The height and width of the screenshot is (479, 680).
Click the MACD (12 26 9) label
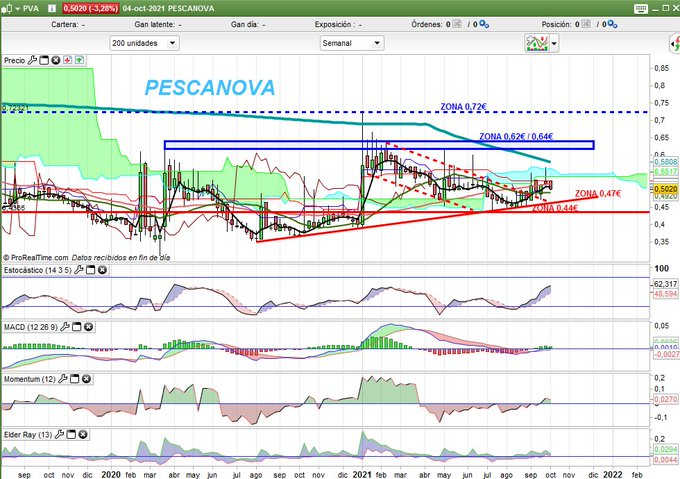coord(31,327)
